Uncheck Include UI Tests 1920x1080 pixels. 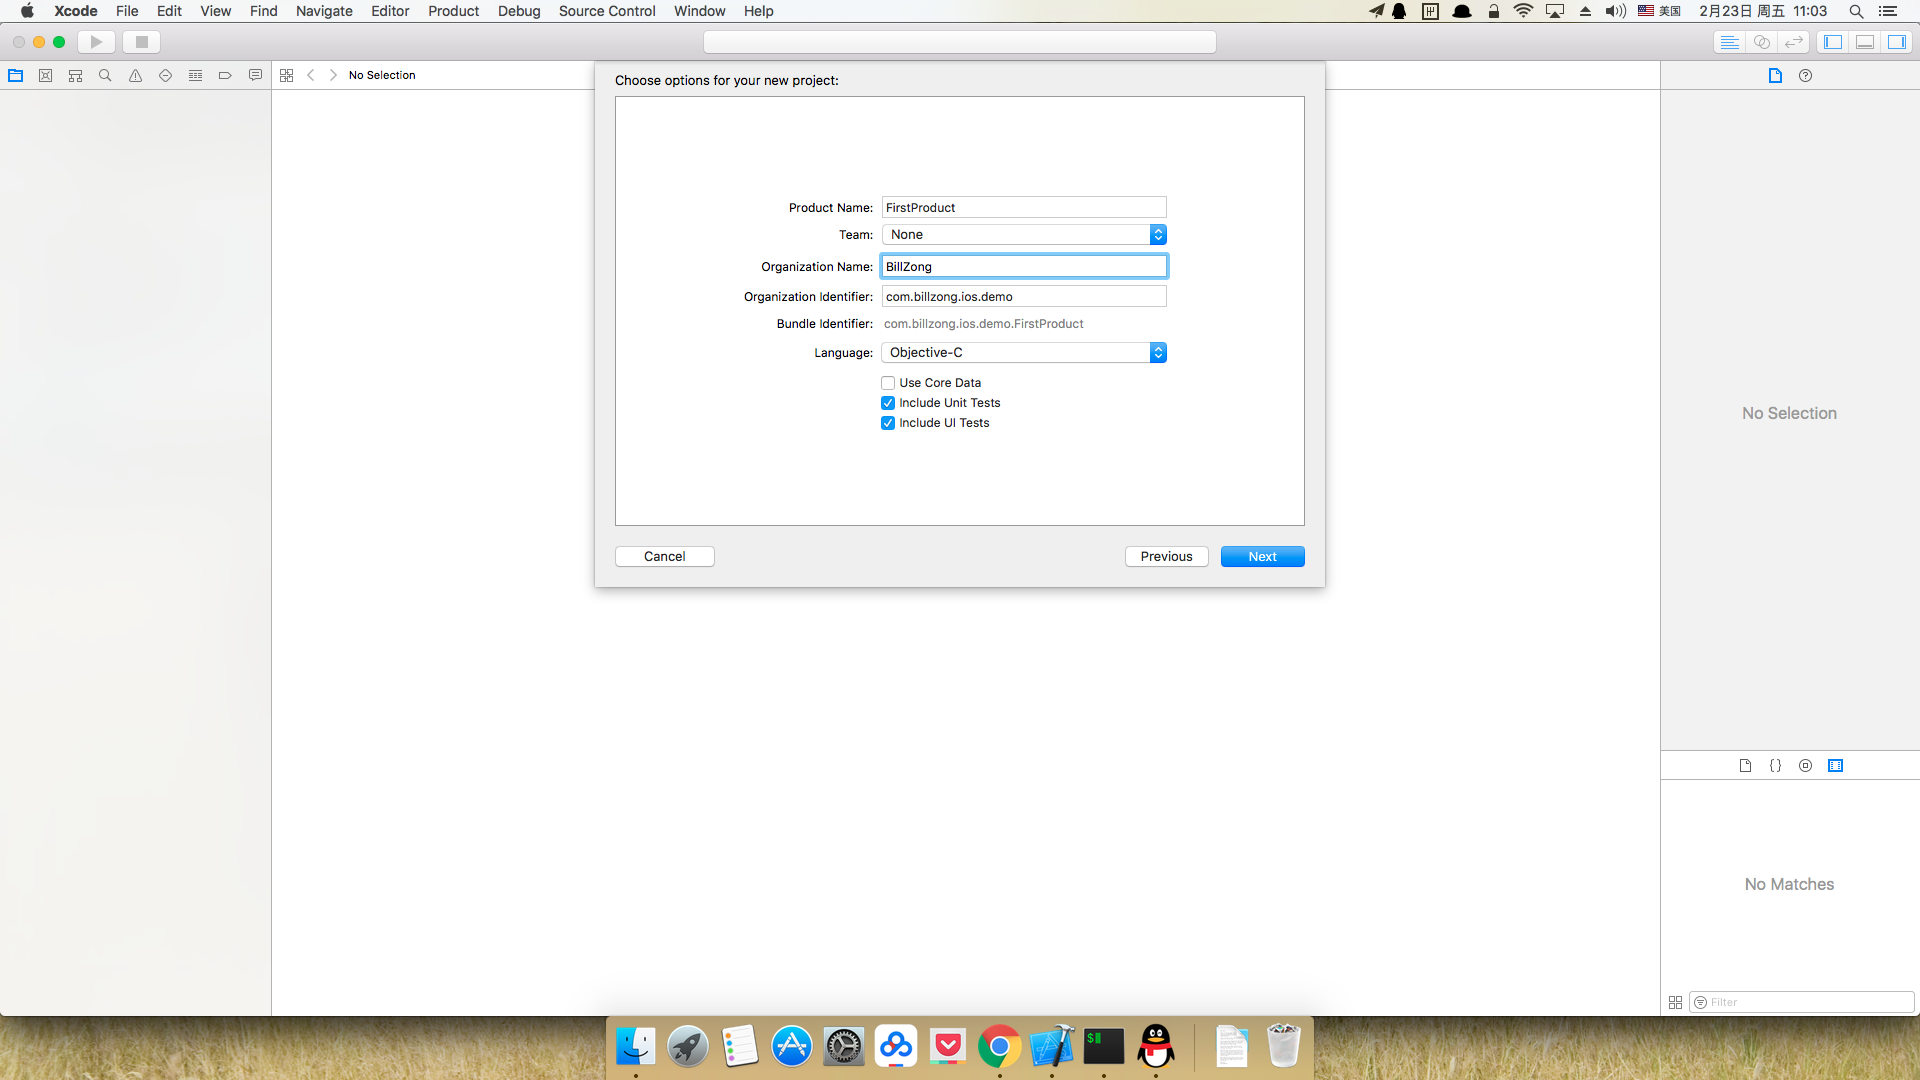tap(888, 423)
